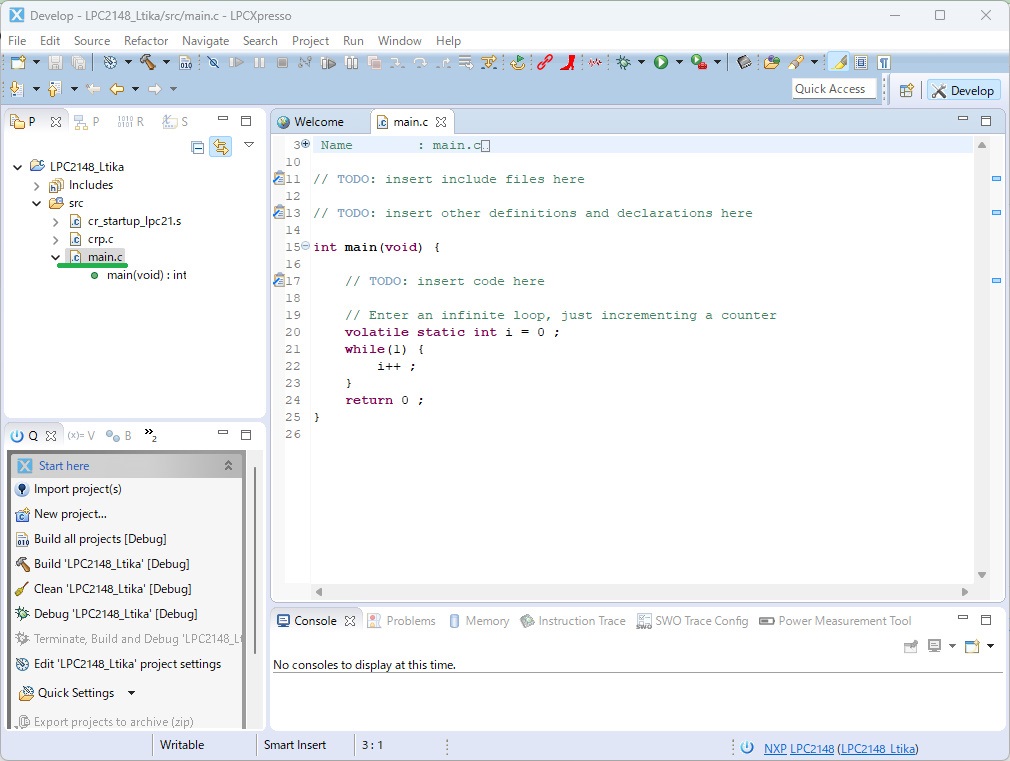Click the Back navigation arrow icon

[x=117, y=89]
